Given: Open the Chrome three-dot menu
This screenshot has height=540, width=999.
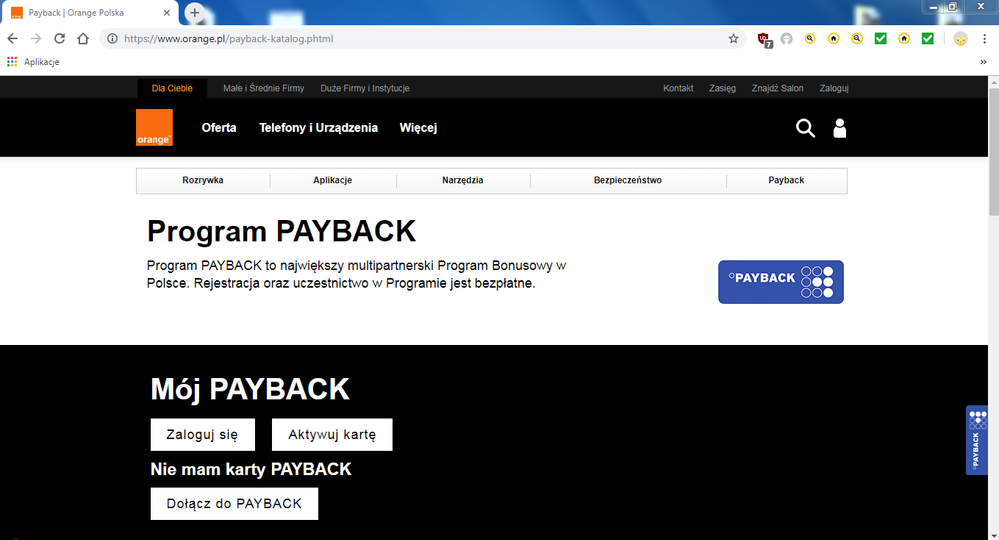Looking at the screenshot, I should 984,39.
